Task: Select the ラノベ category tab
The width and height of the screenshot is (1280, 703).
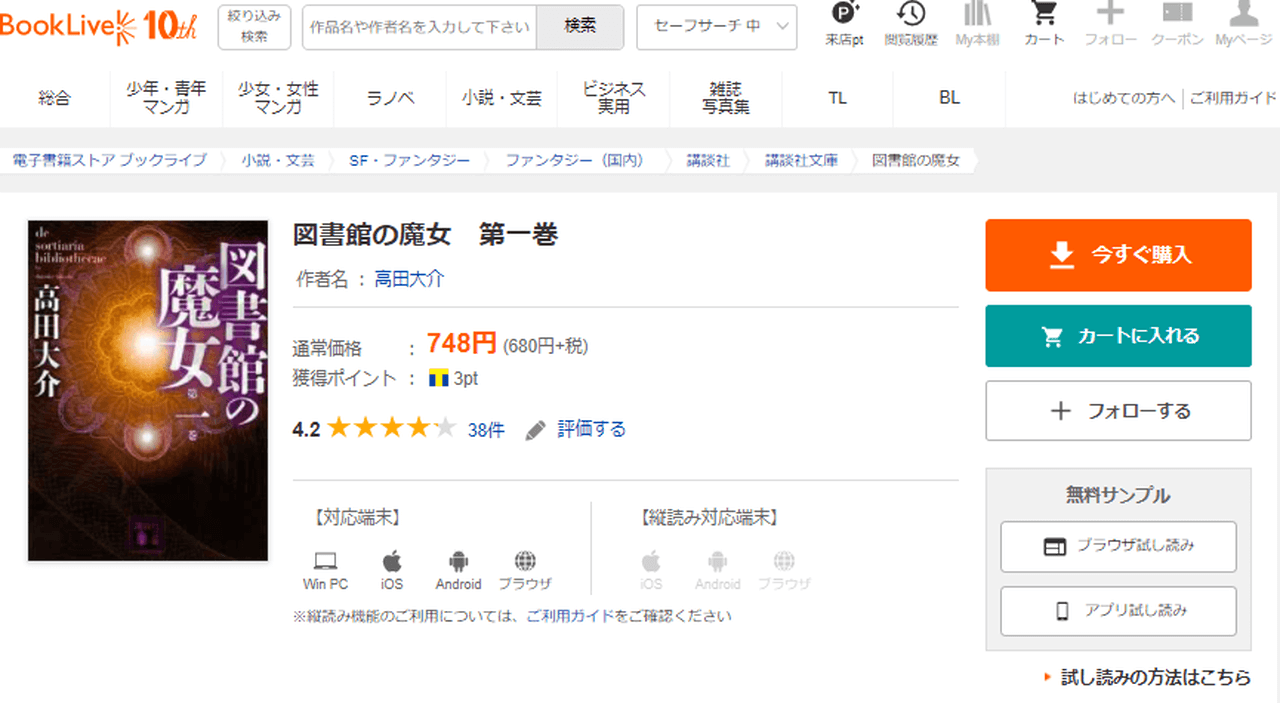Action: tap(391, 98)
